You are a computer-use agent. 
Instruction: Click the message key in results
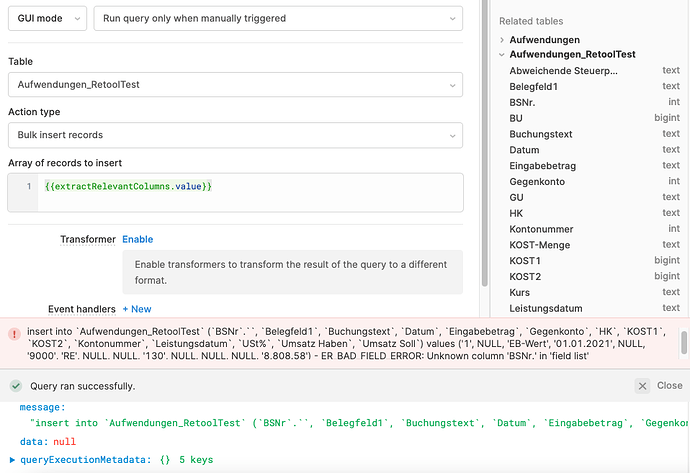coord(42,407)
